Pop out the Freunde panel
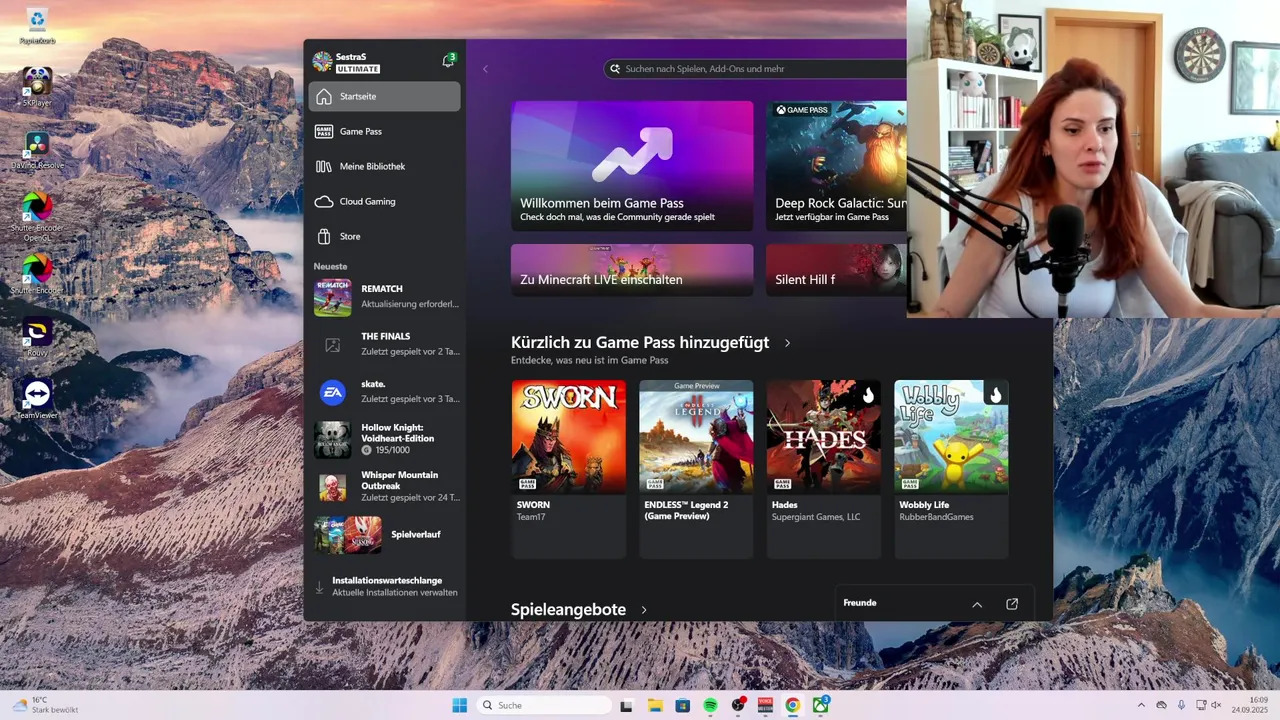 click(x=1012, y=604)
